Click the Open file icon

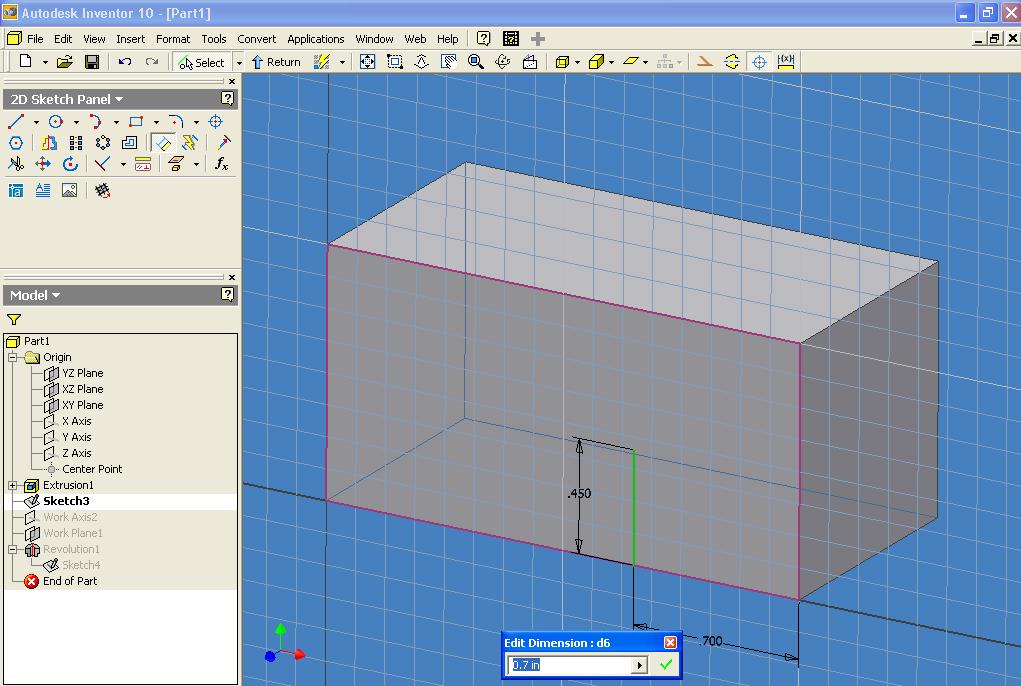[x=64, y=62]
